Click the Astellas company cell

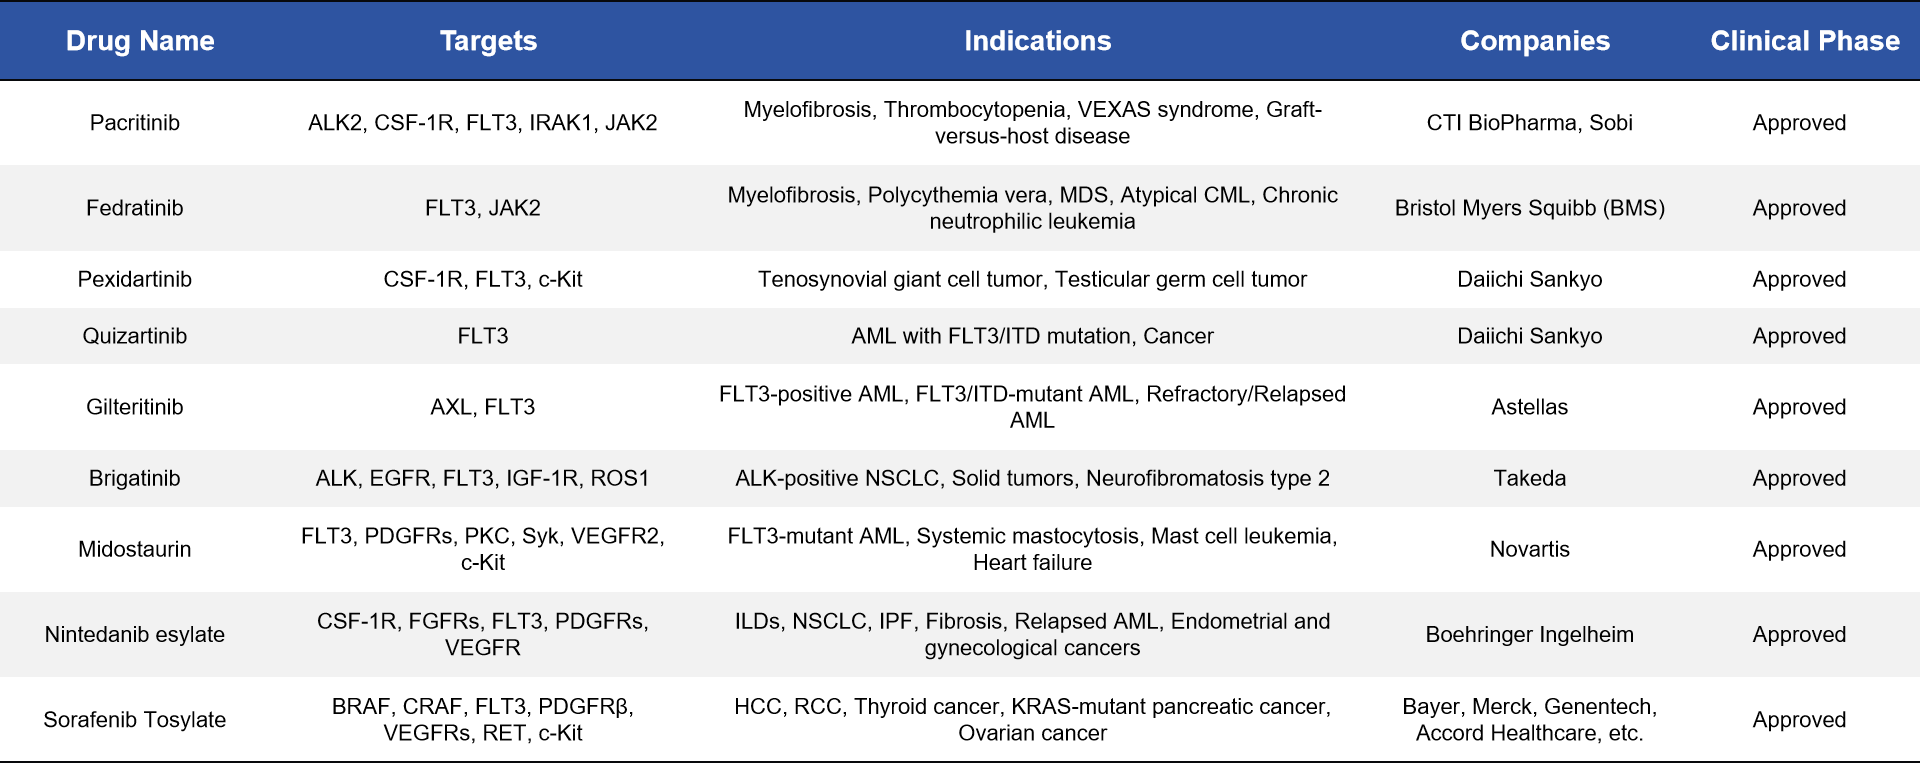pyautogui.click(x=1530, y=407)
